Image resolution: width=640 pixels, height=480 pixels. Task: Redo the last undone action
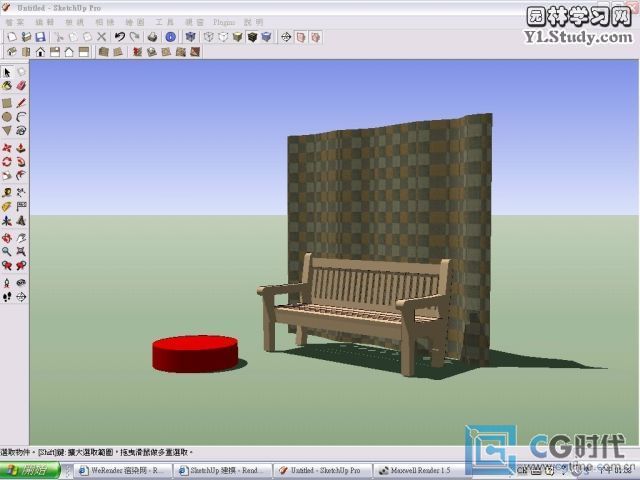click(134, 37)
